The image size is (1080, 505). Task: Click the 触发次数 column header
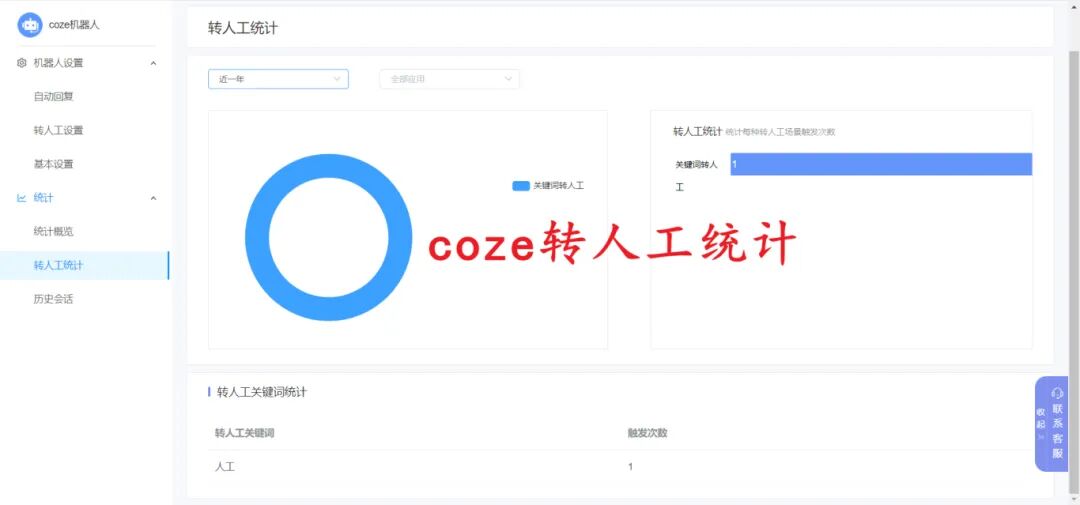pos(647,433)
